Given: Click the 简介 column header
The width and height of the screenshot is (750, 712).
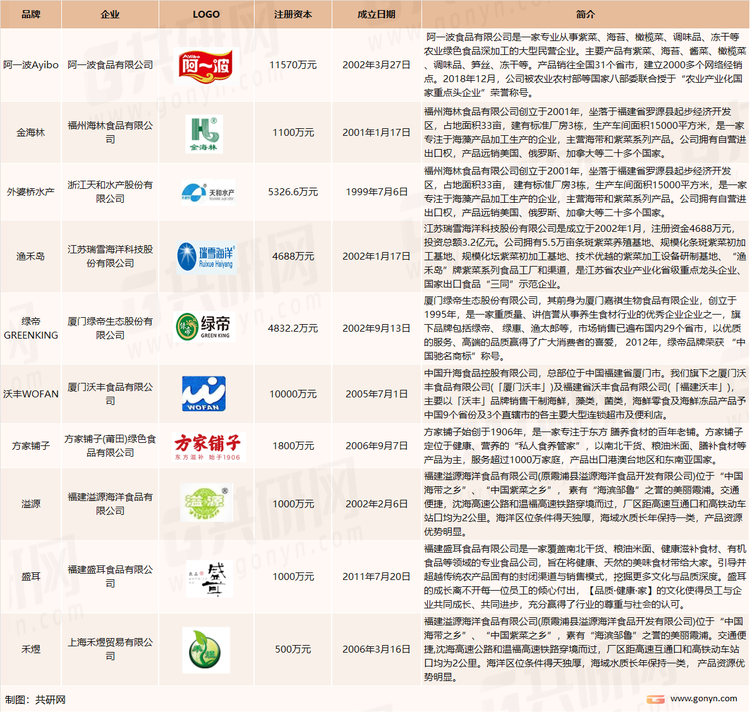Looking at the screenshot, I should (584, 15).
